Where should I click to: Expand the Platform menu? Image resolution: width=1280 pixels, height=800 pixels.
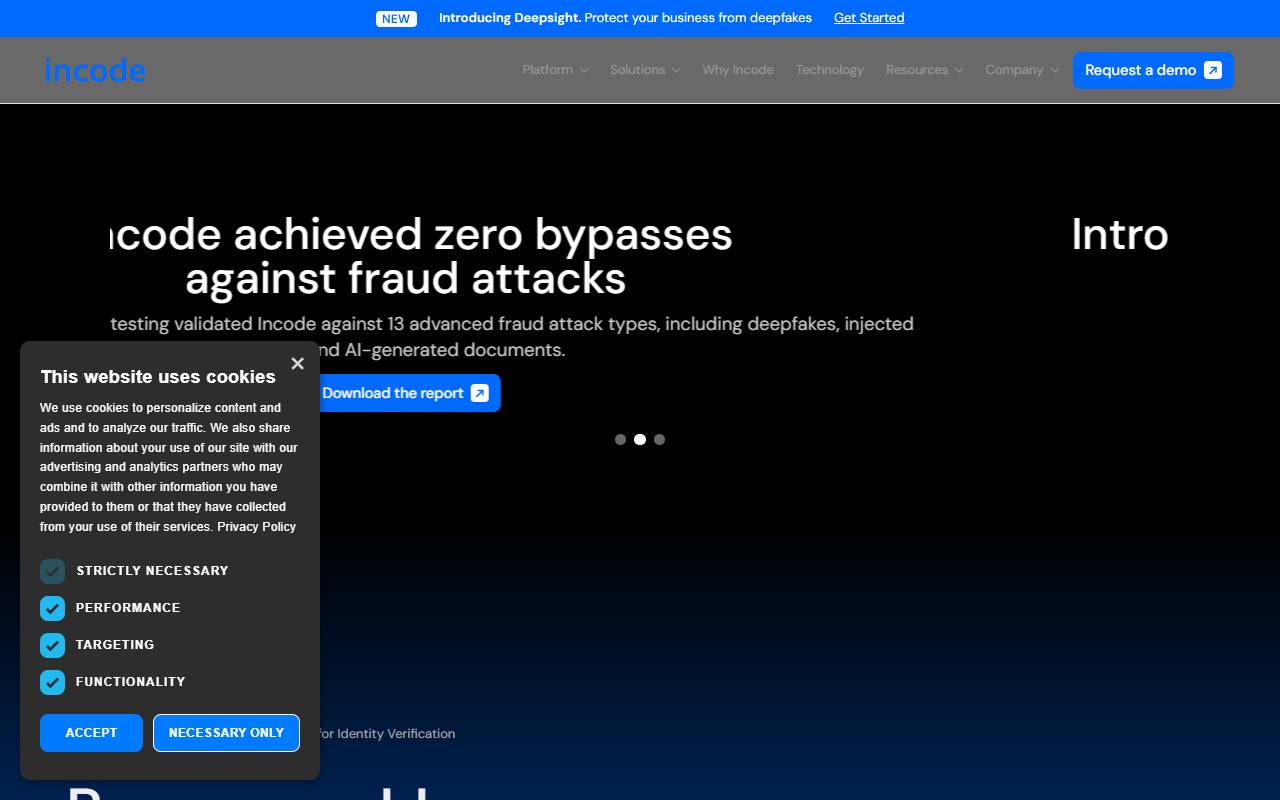pos(555,70)
